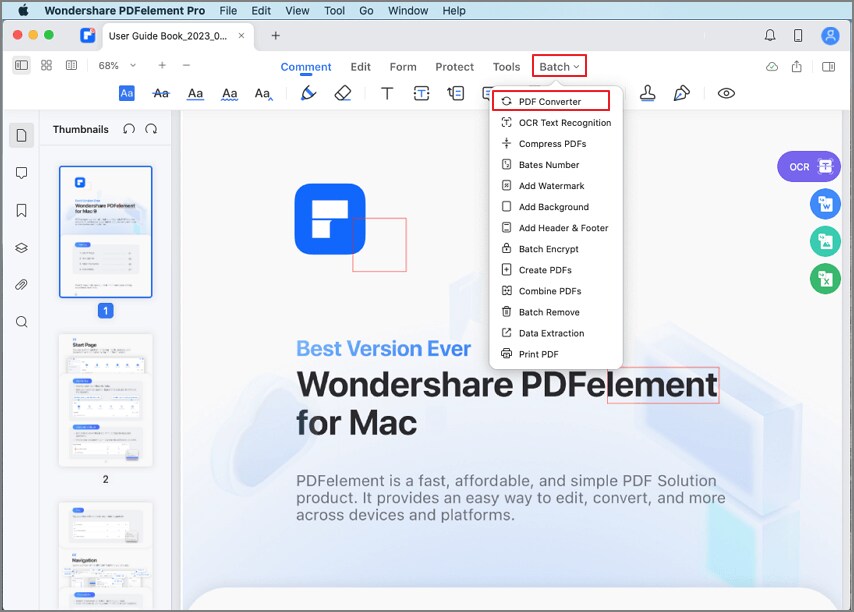The width and height of the screenshot is (854, 612).
Task: Select the Eraser tool next to the highlighter
Action: [343, 93]
